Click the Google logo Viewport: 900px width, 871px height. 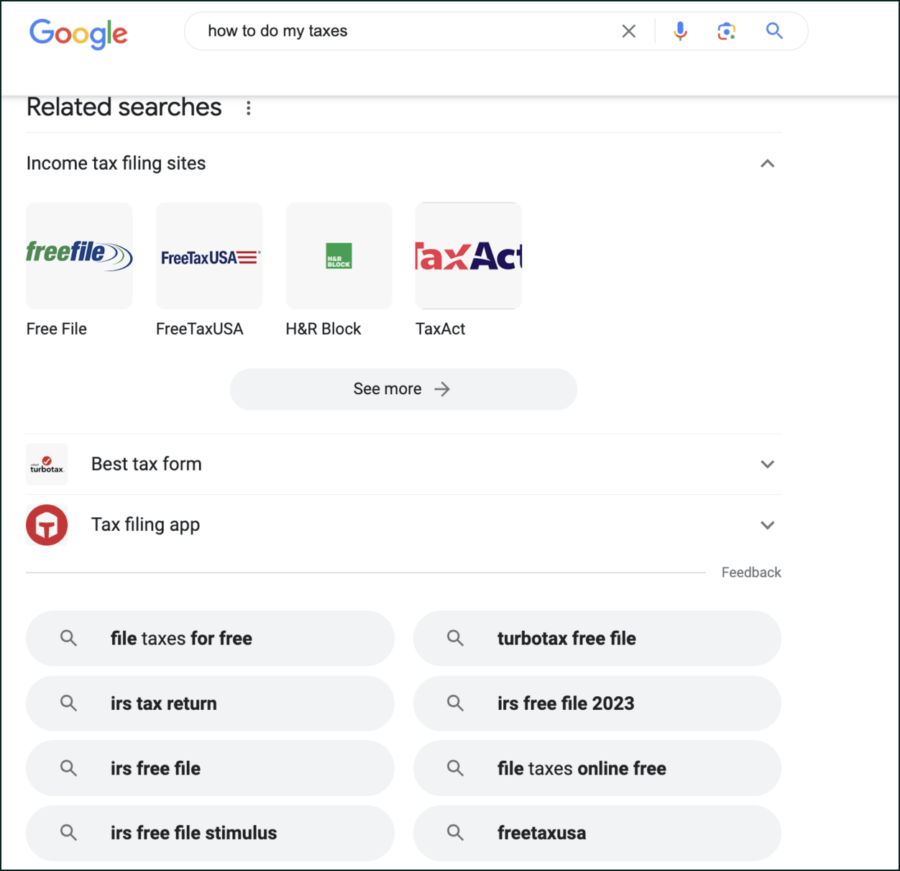click(x=78, y=33)
